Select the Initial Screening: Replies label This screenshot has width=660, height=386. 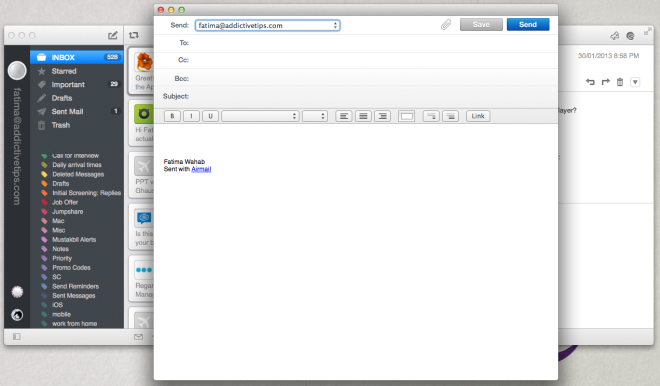[x=86, y=193]
